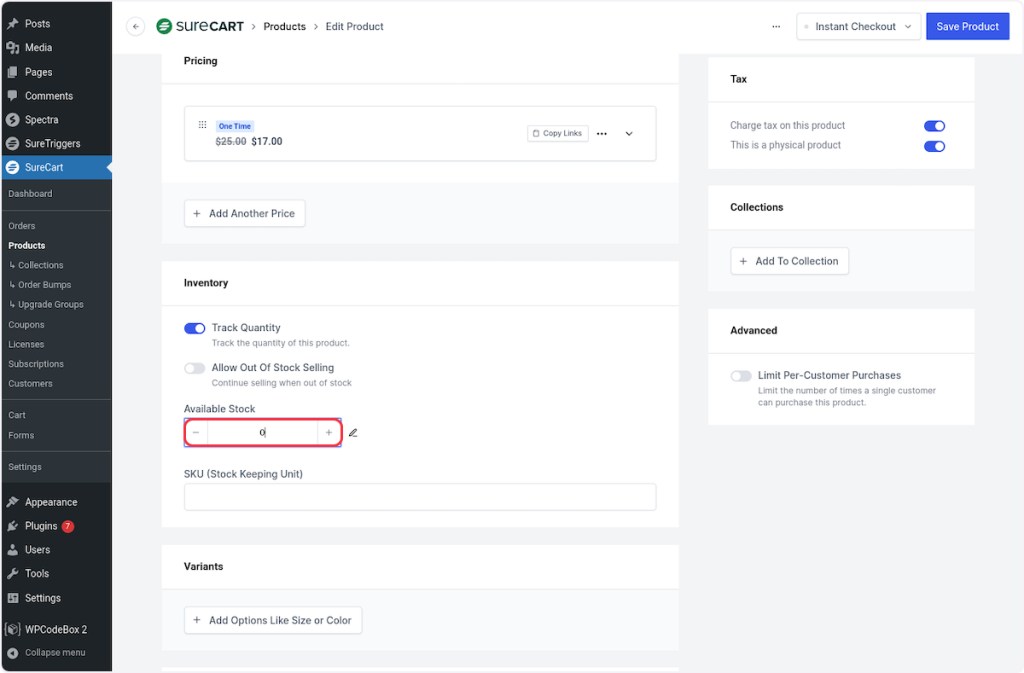Open the Plugins sidebar item

(x=41, y=526)
